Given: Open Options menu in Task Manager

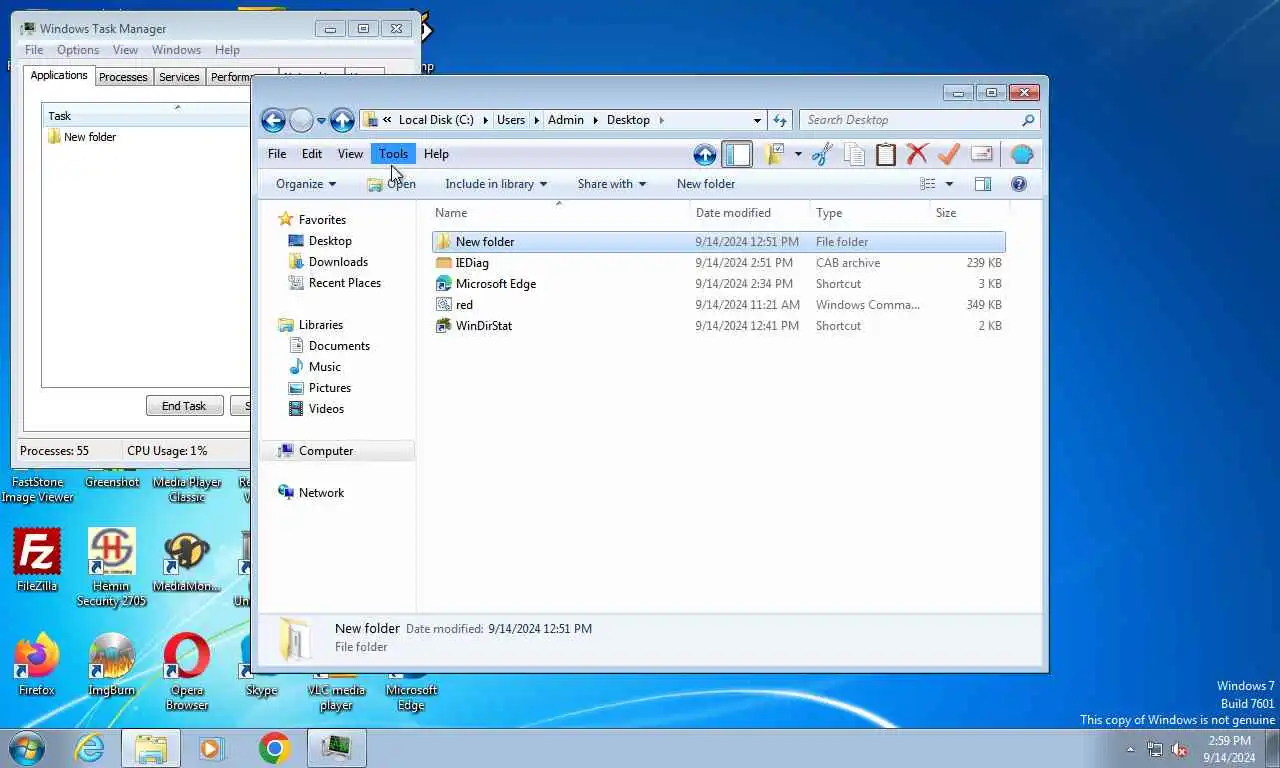Looking at the screenshot, I should (x=78, y=50).
